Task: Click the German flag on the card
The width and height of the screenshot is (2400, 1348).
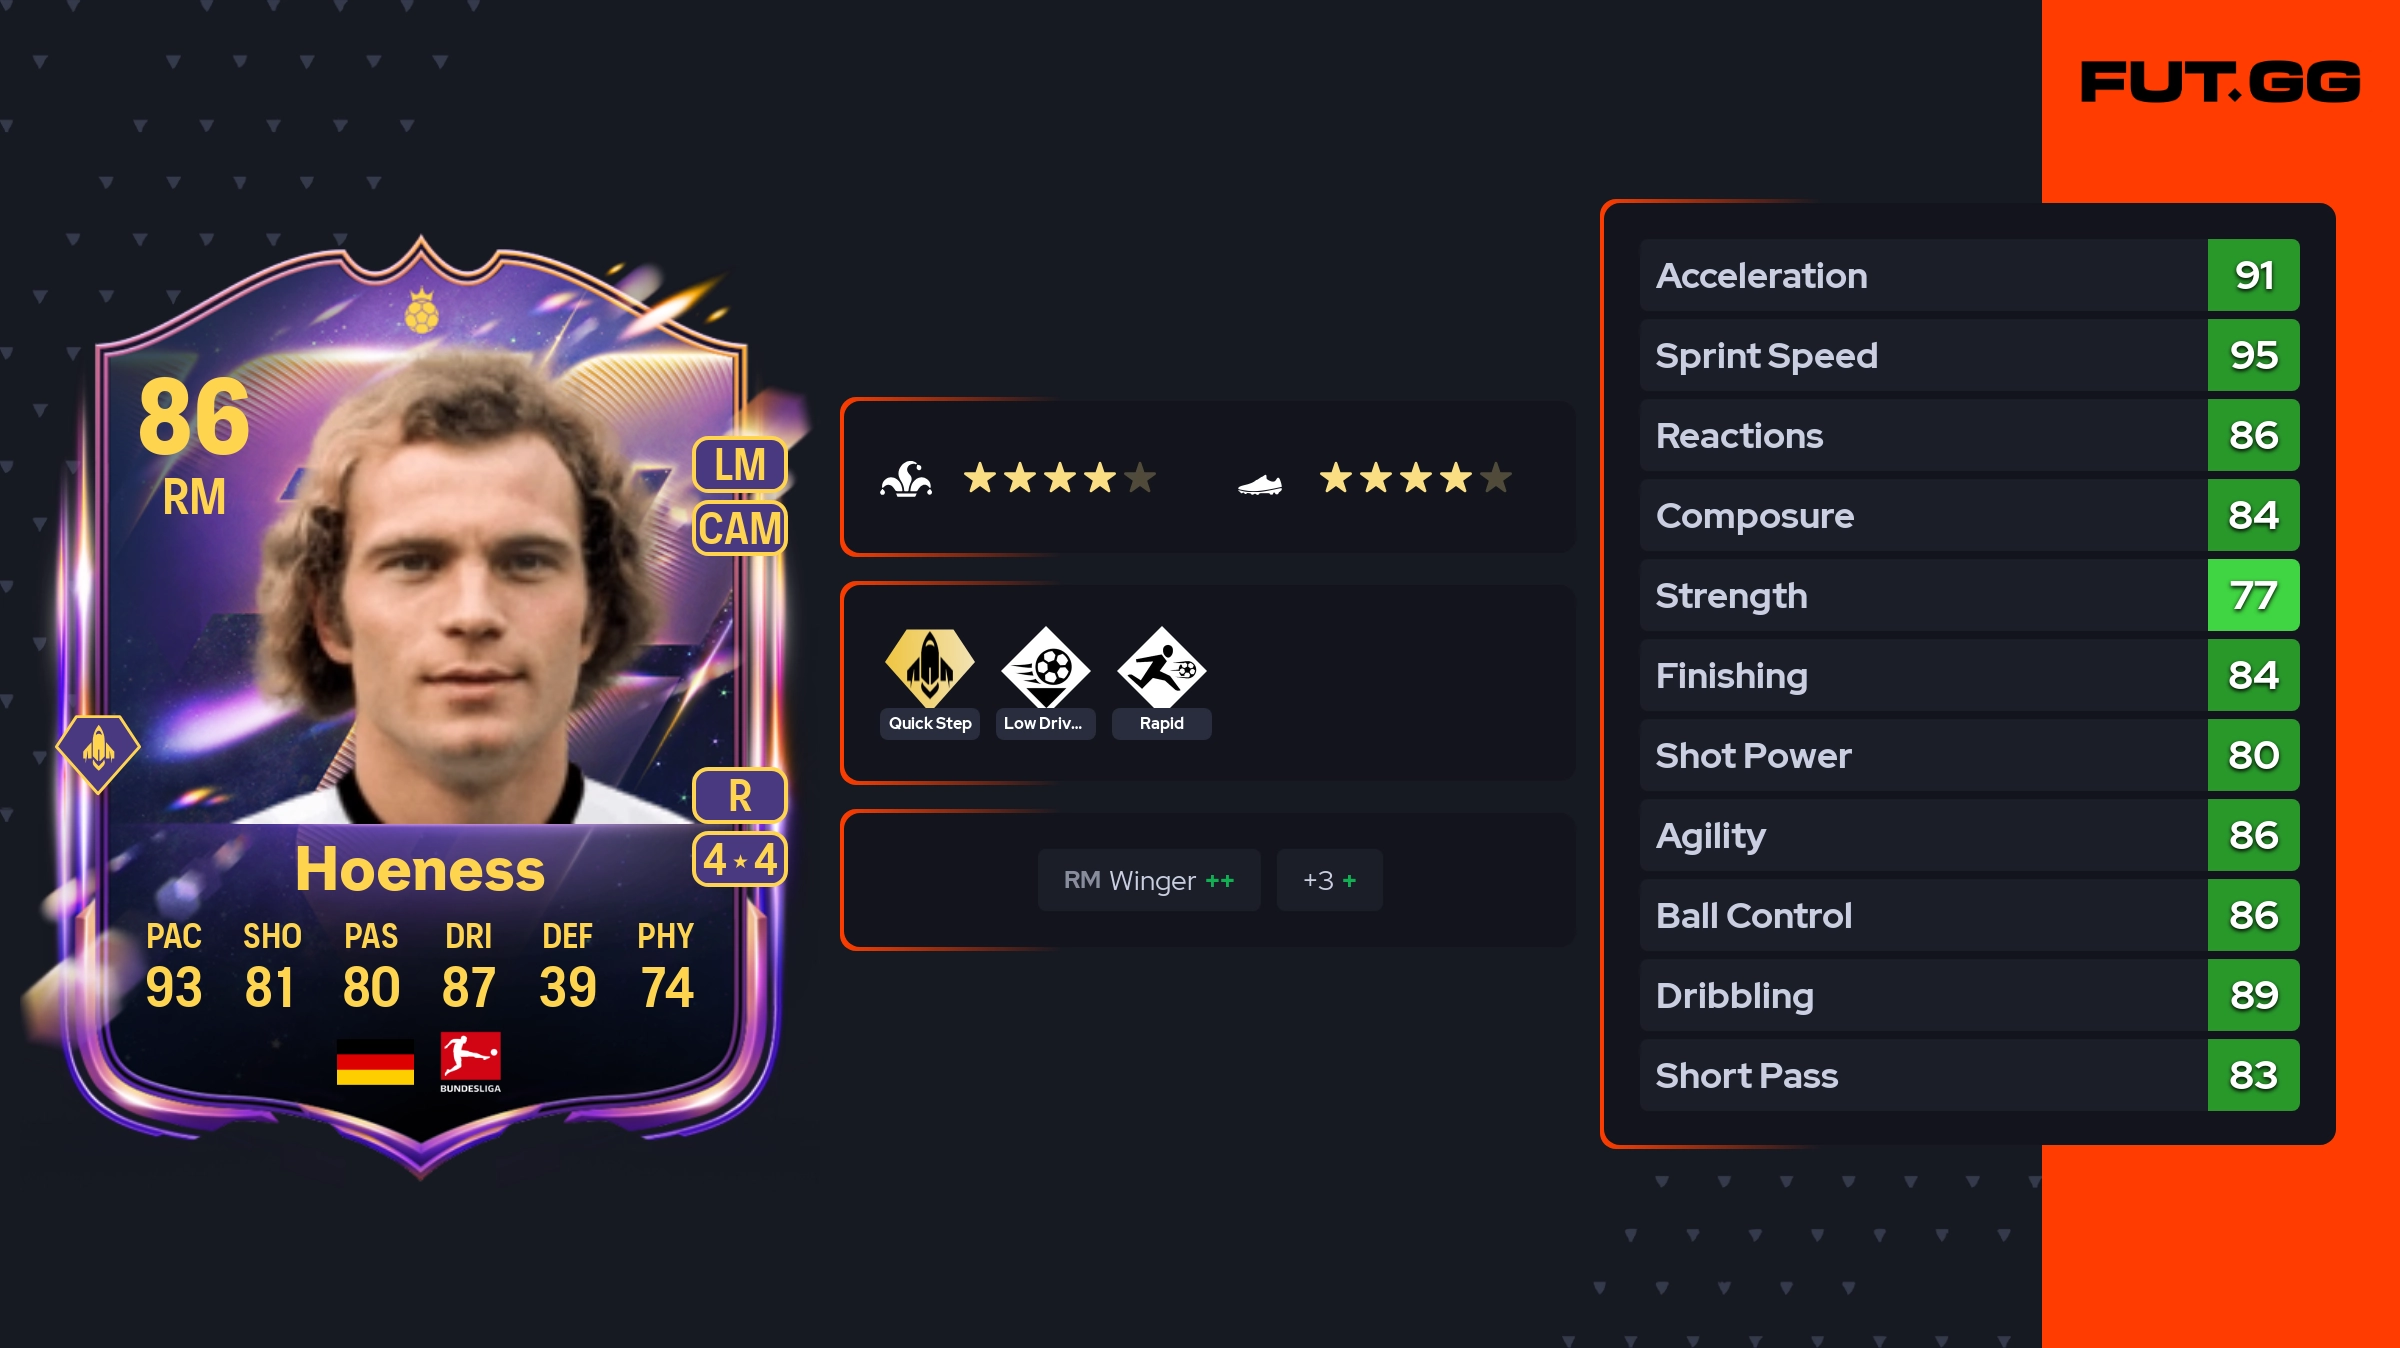Action: [x=375, y=1062]
